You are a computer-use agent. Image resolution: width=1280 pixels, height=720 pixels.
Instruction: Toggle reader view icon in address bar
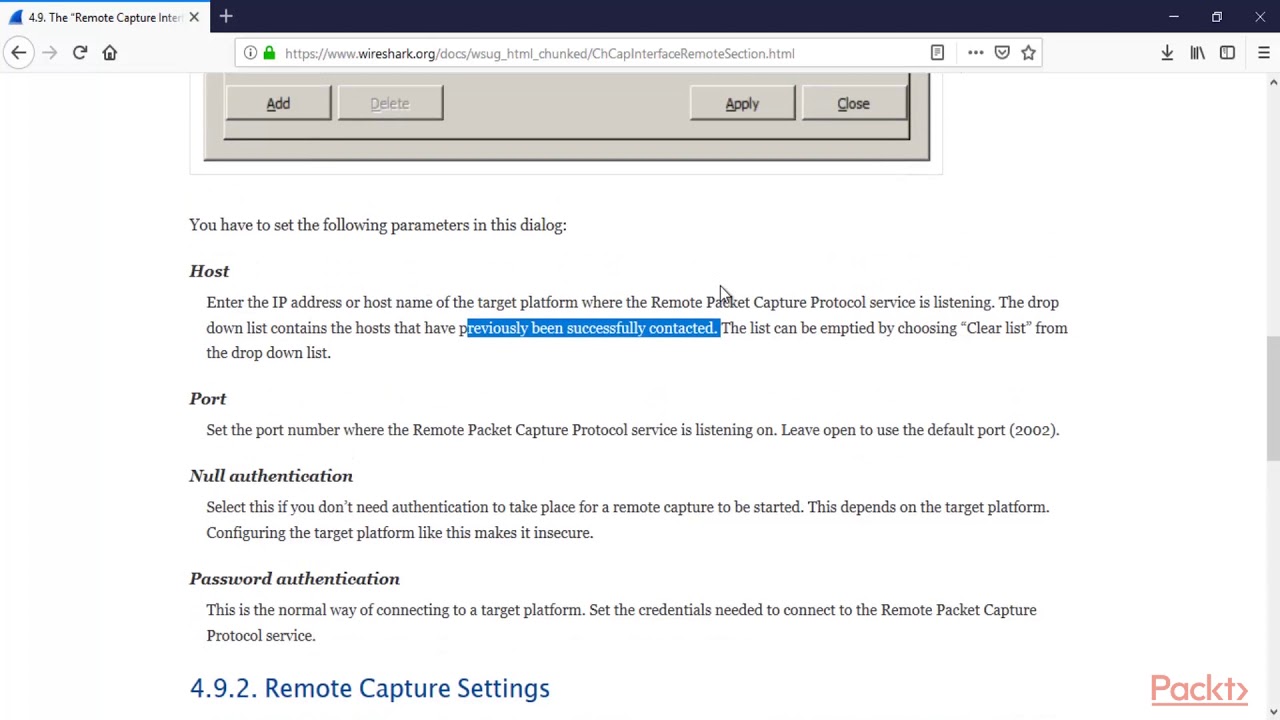tap(937, 53)
